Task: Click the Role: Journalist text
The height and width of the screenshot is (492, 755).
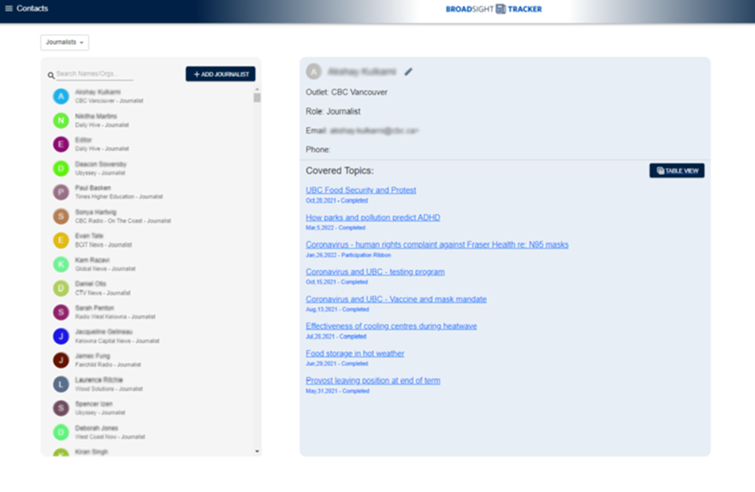Action: coord(333,111)
